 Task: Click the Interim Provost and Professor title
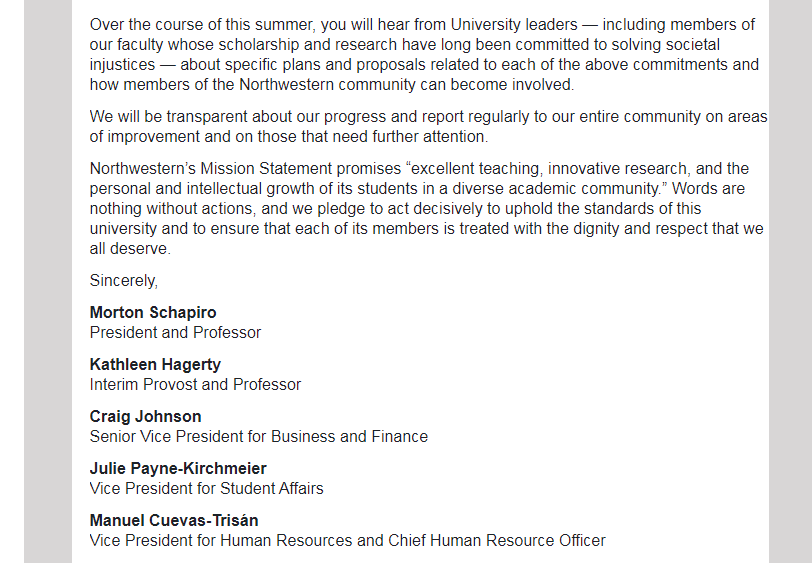click(x=195, y=384)
